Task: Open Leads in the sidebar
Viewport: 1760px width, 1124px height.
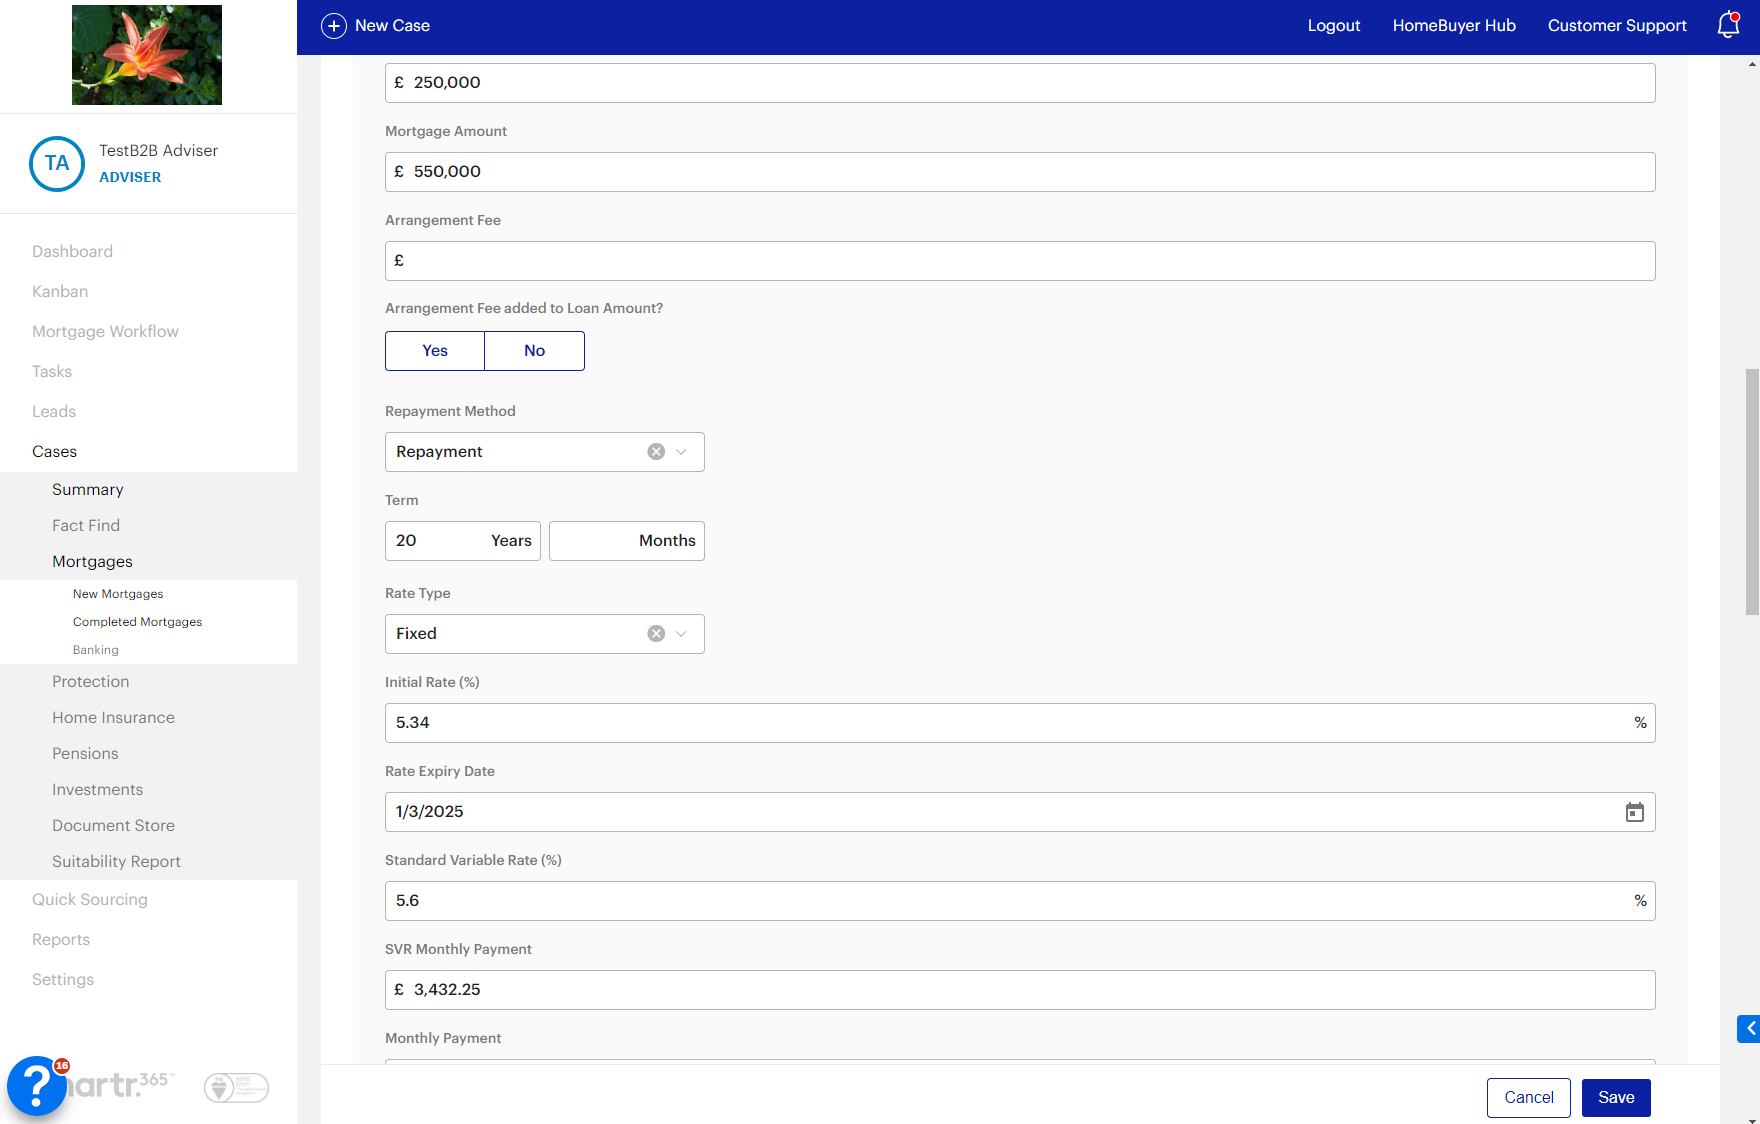Action: click(54, 412)
